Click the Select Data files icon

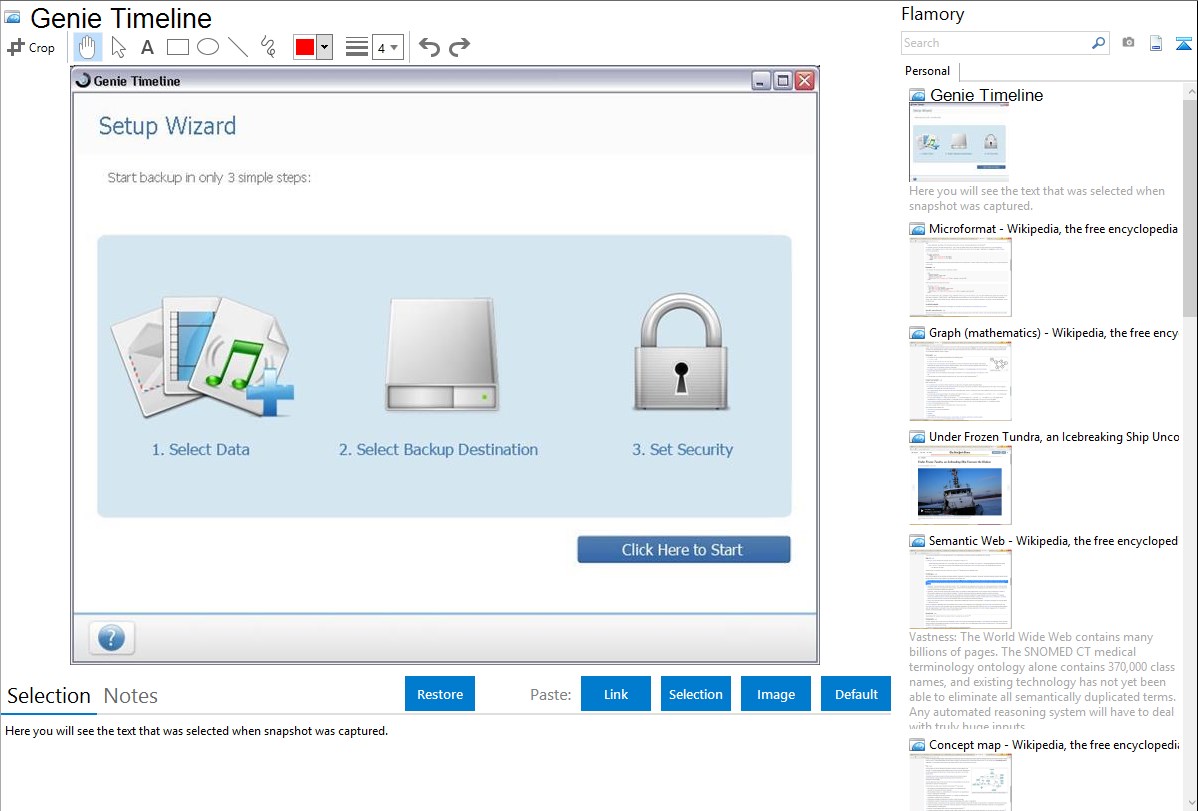202,356
